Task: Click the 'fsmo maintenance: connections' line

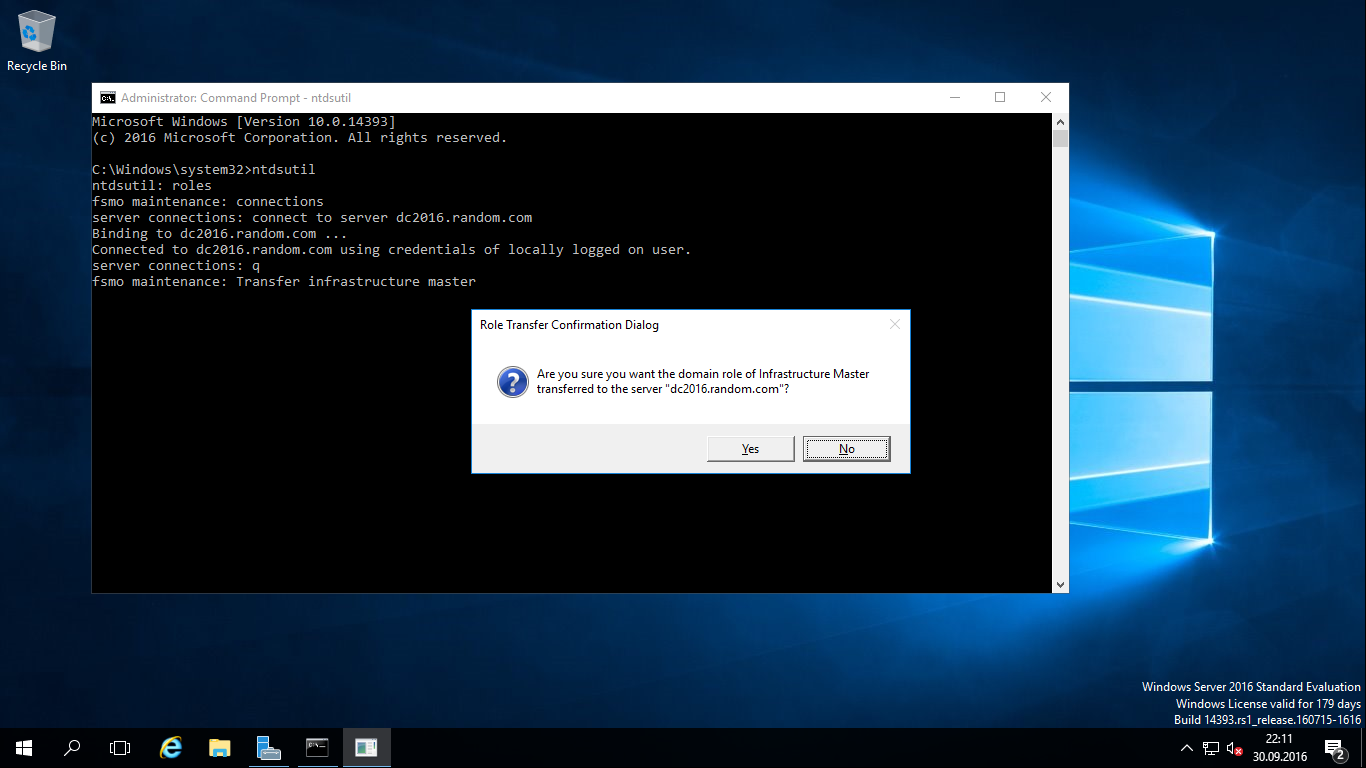Action: (208, 202)
